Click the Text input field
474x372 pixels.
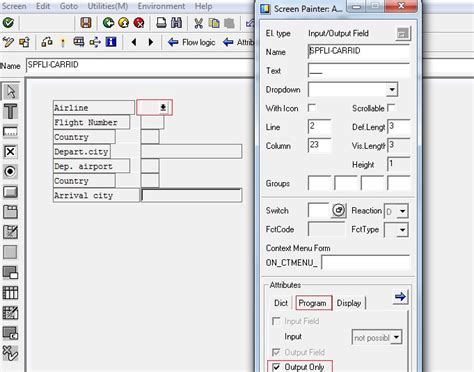pyautogui.click(x=359, y=71)
